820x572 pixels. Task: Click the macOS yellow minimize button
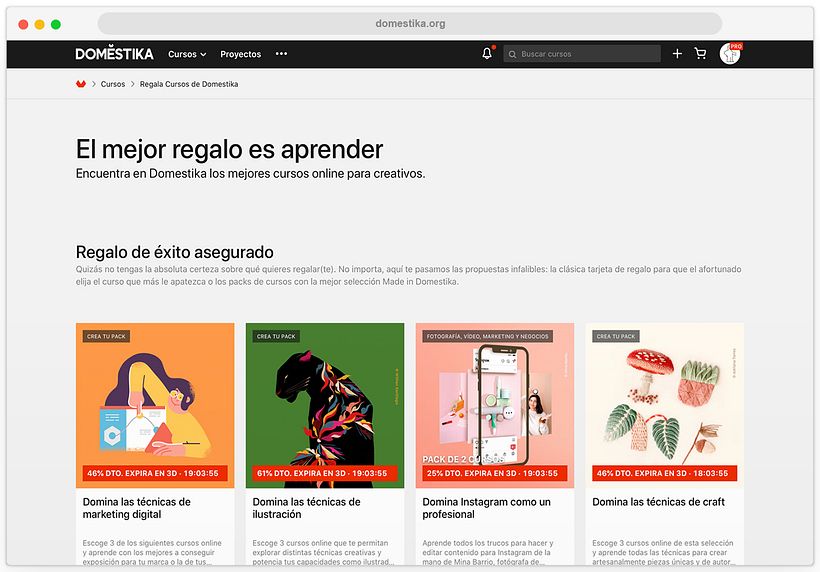[x=39, y=24]
